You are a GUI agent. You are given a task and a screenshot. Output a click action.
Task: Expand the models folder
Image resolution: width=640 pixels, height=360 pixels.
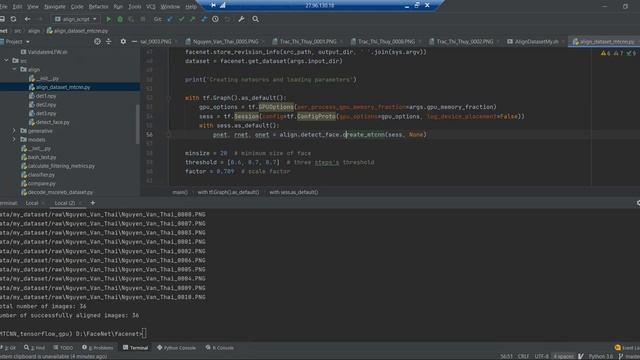(14, 140)
